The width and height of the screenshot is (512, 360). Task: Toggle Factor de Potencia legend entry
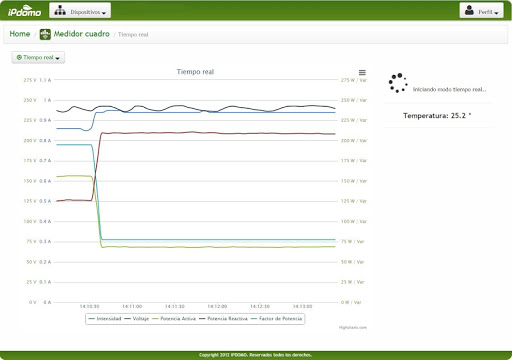276,319
